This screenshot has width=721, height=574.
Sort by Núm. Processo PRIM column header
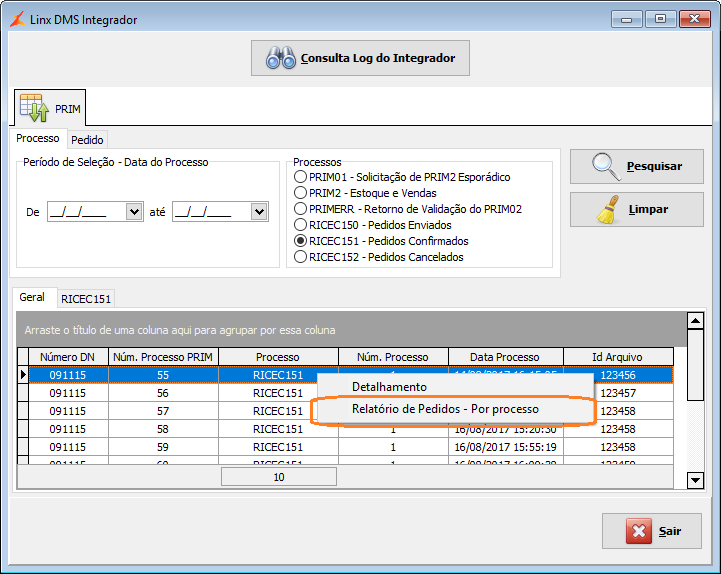163,357
